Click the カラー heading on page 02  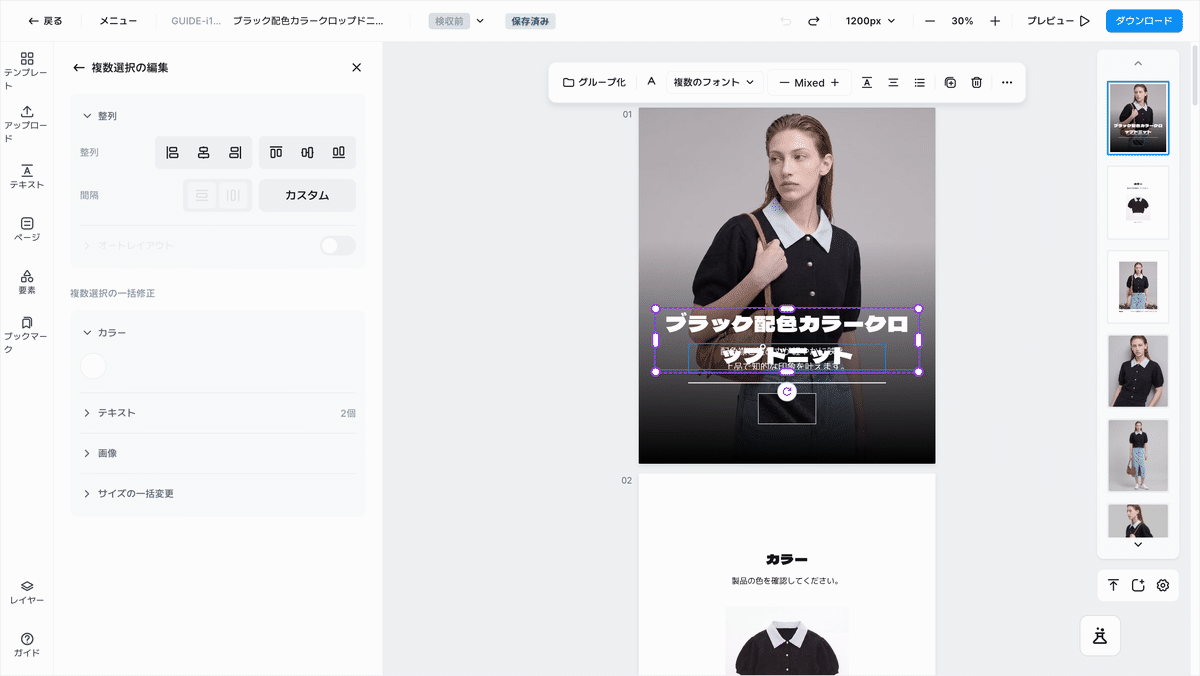tap(786, 560)
